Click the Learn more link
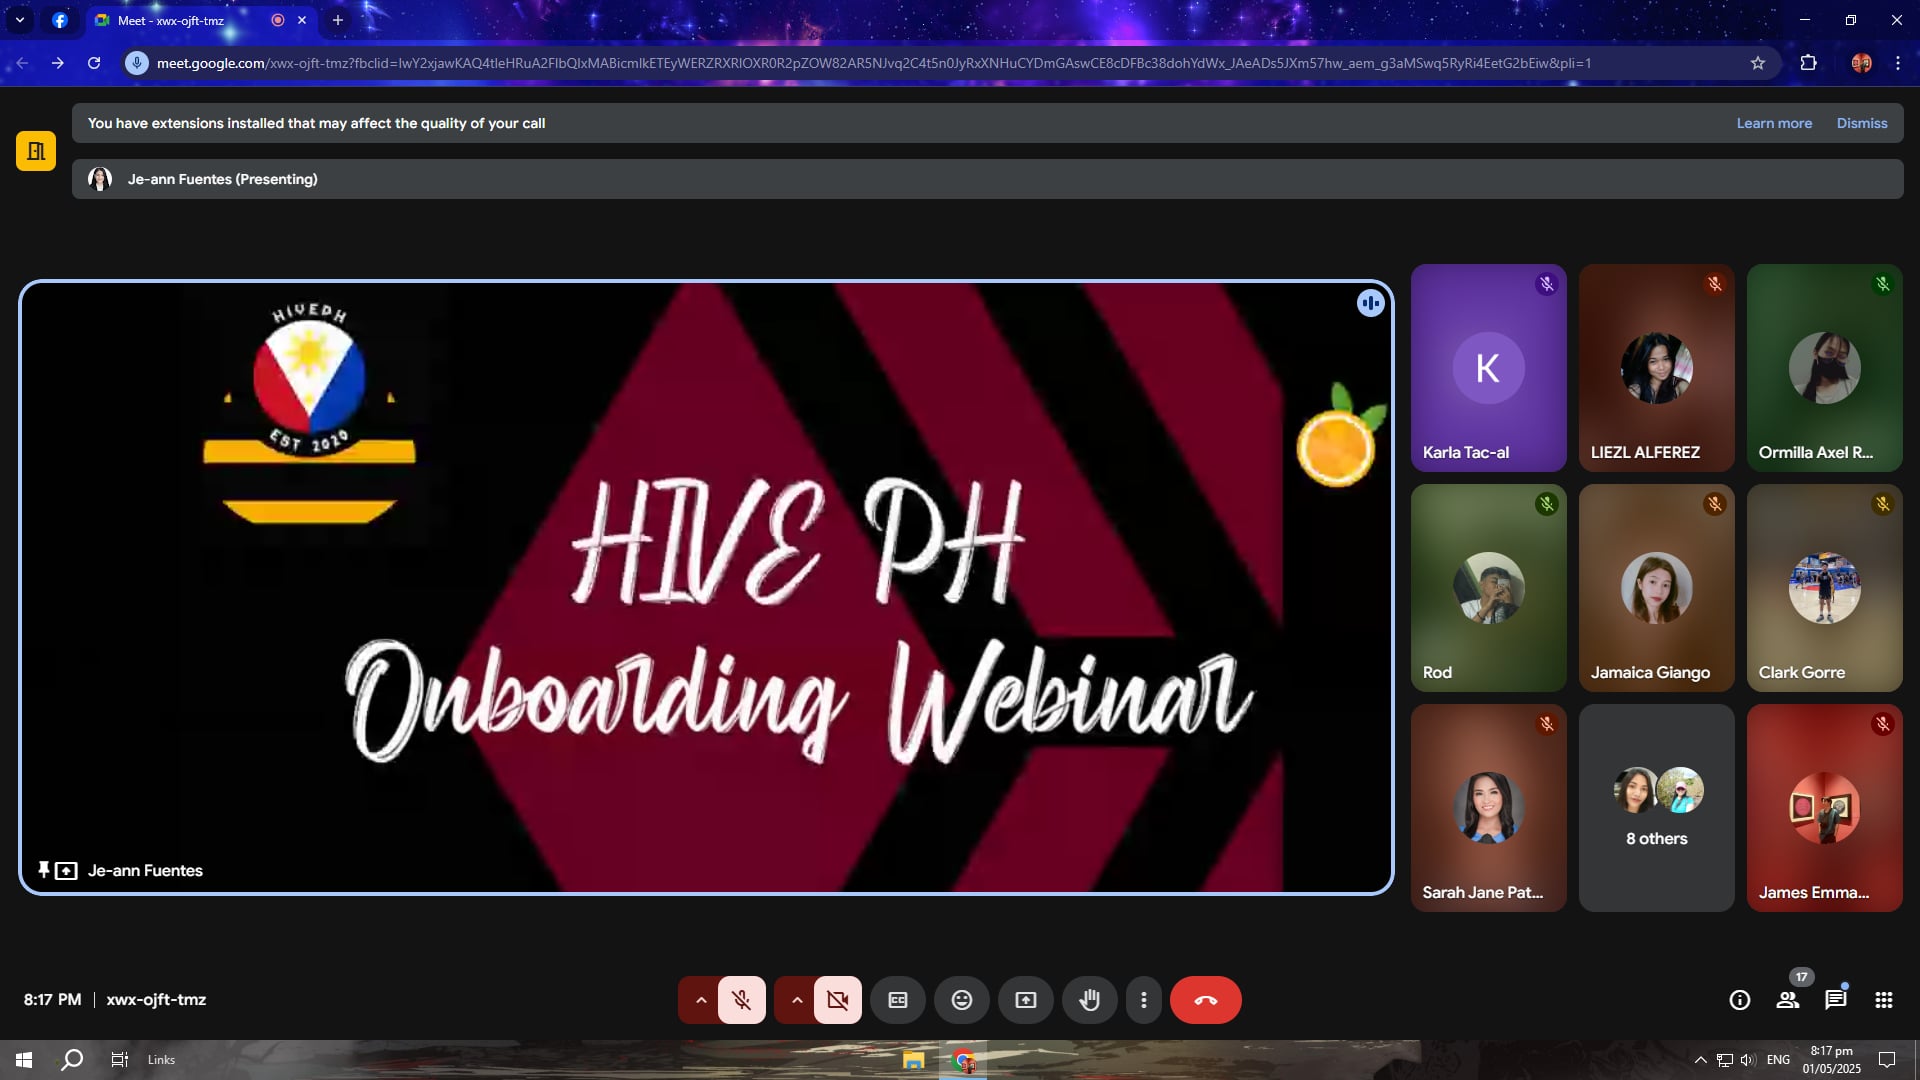 tap(1774, 123)
